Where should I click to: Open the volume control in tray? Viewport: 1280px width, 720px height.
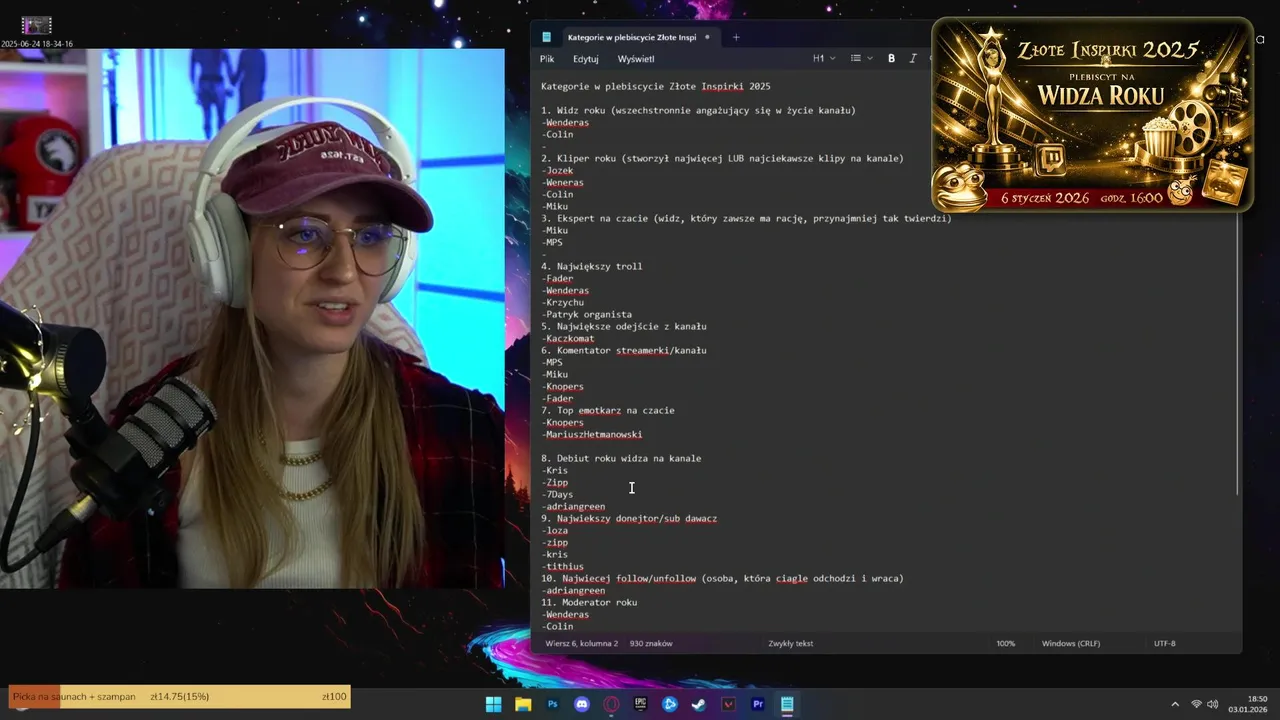pos(1213,704)
